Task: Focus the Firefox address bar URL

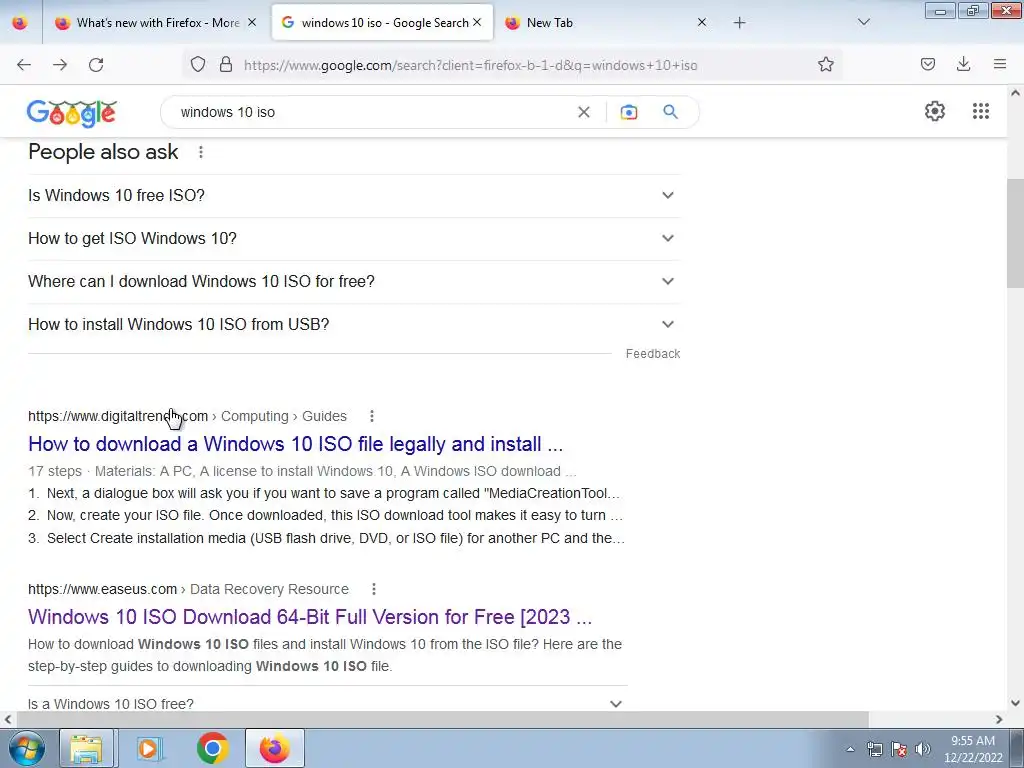Action: click(470, 65)
